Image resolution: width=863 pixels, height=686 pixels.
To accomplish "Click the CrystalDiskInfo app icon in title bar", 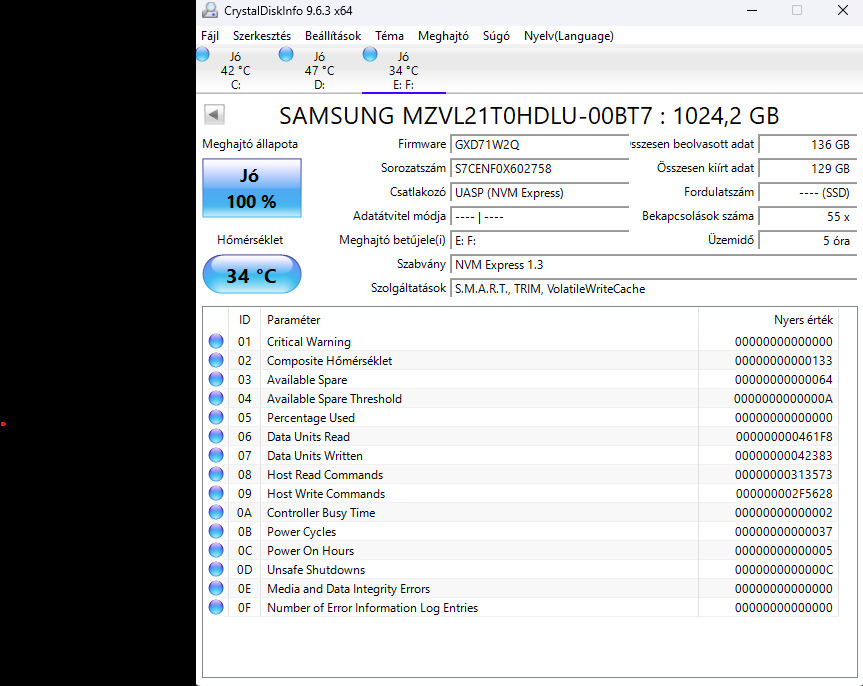I will pos(210,10).
